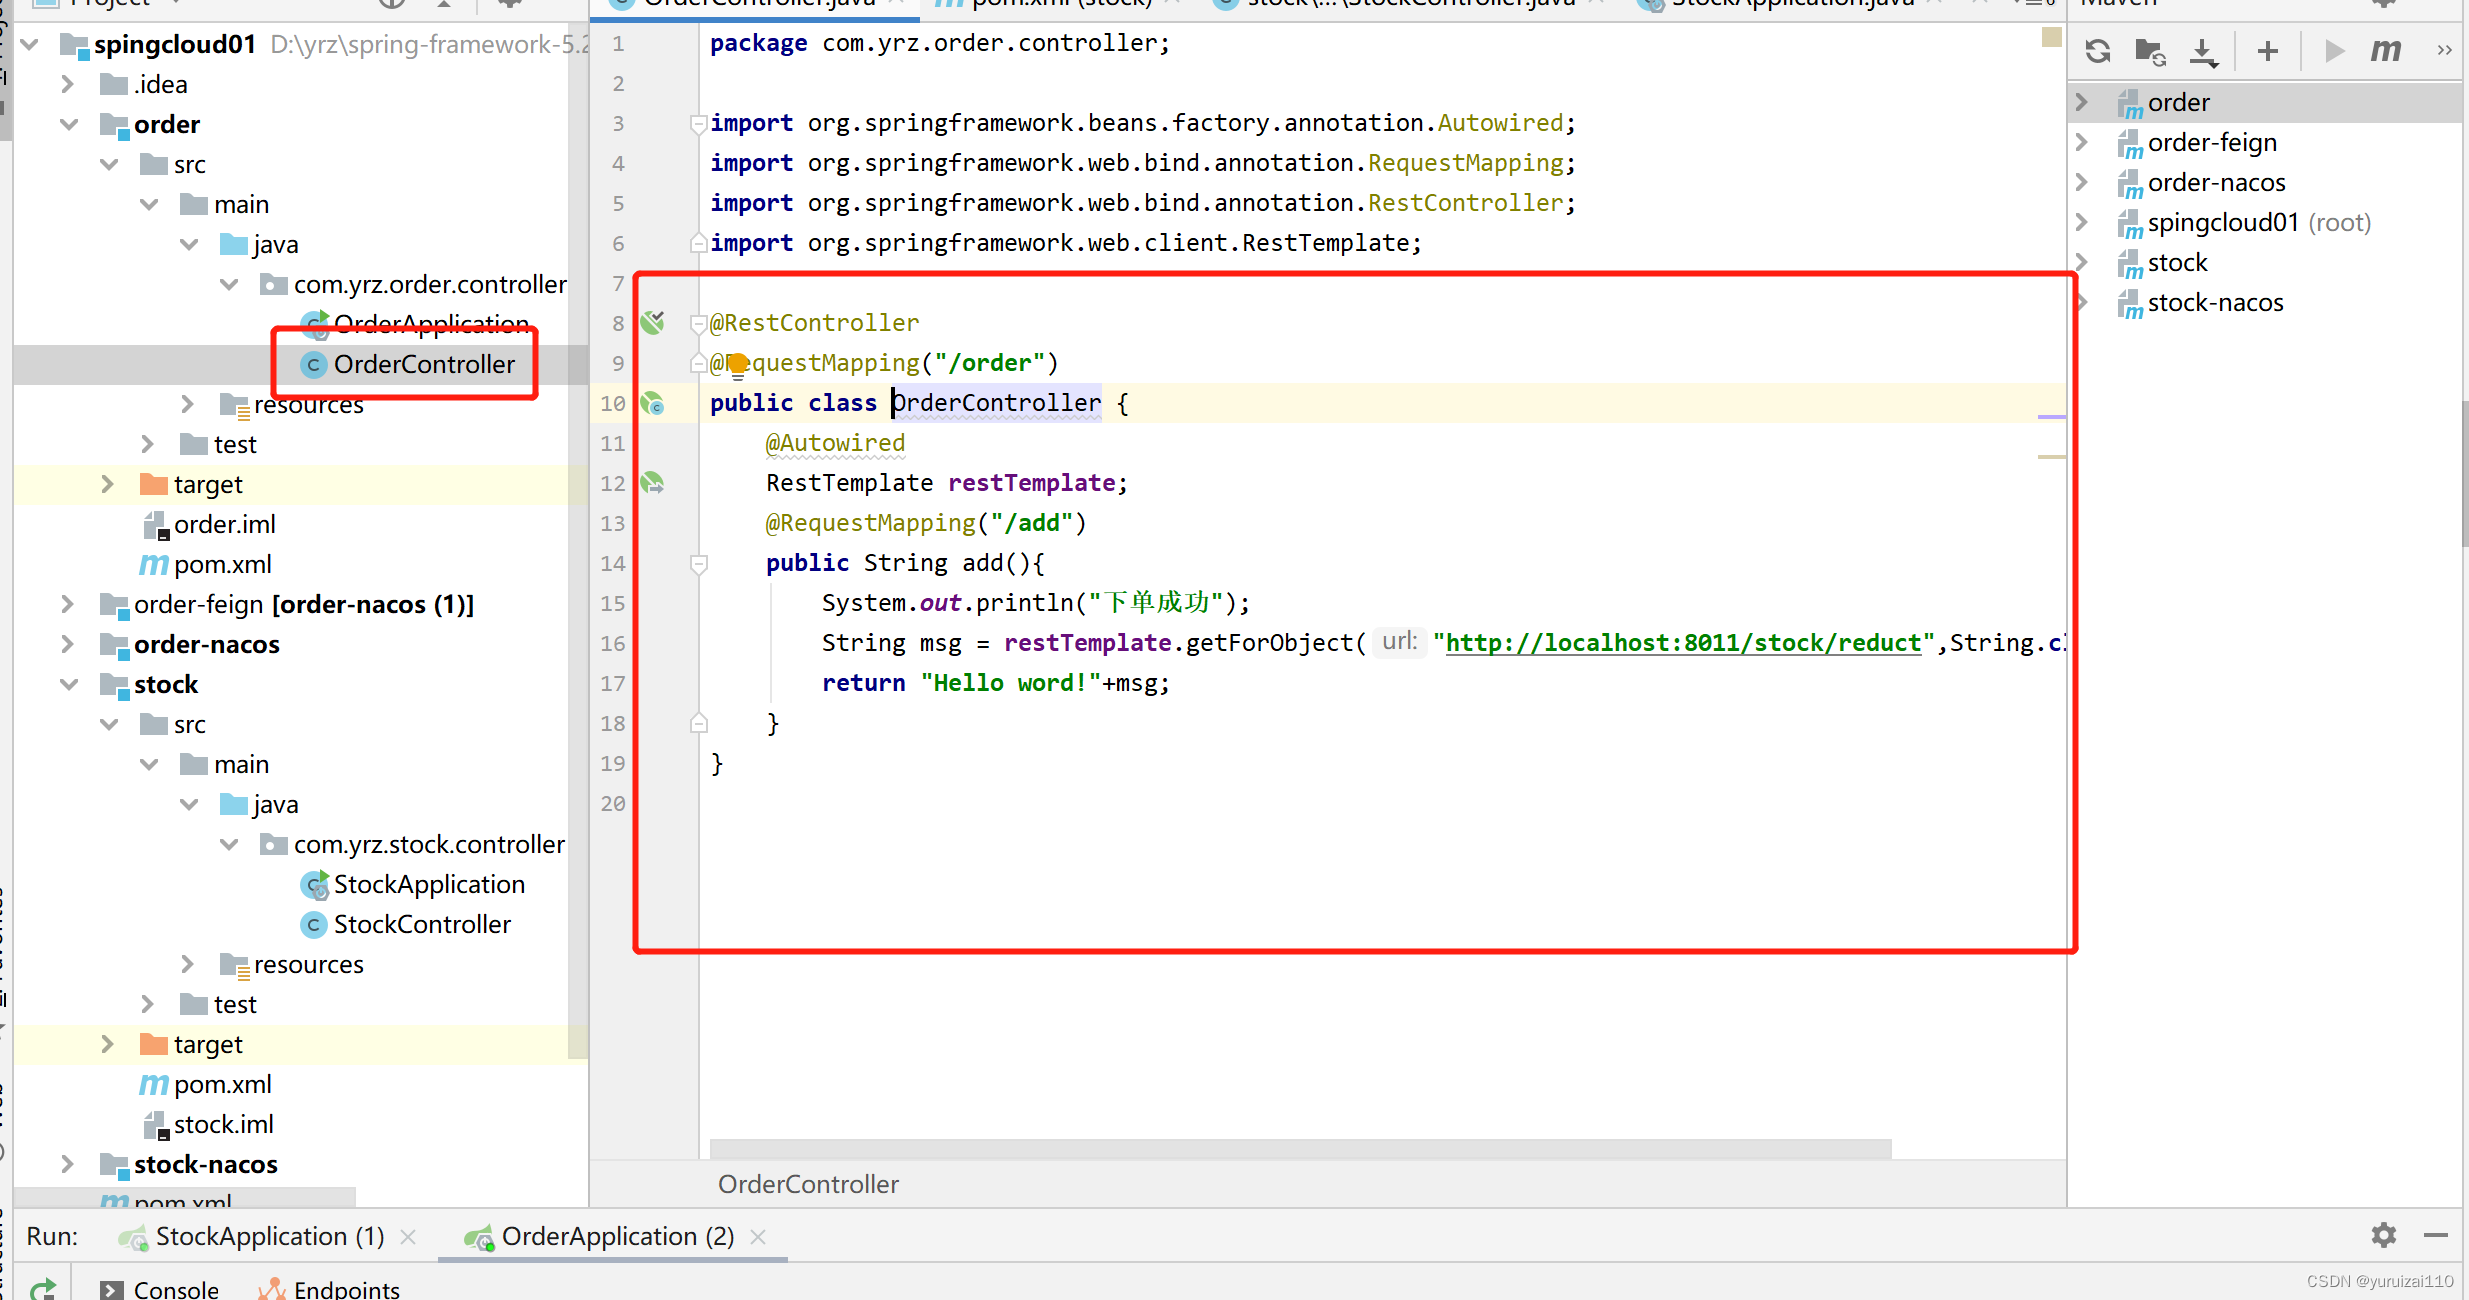This screenshot has width=2469, height=1300.
Task: Minimize the Run tool window
Action: point(2436,1235)
